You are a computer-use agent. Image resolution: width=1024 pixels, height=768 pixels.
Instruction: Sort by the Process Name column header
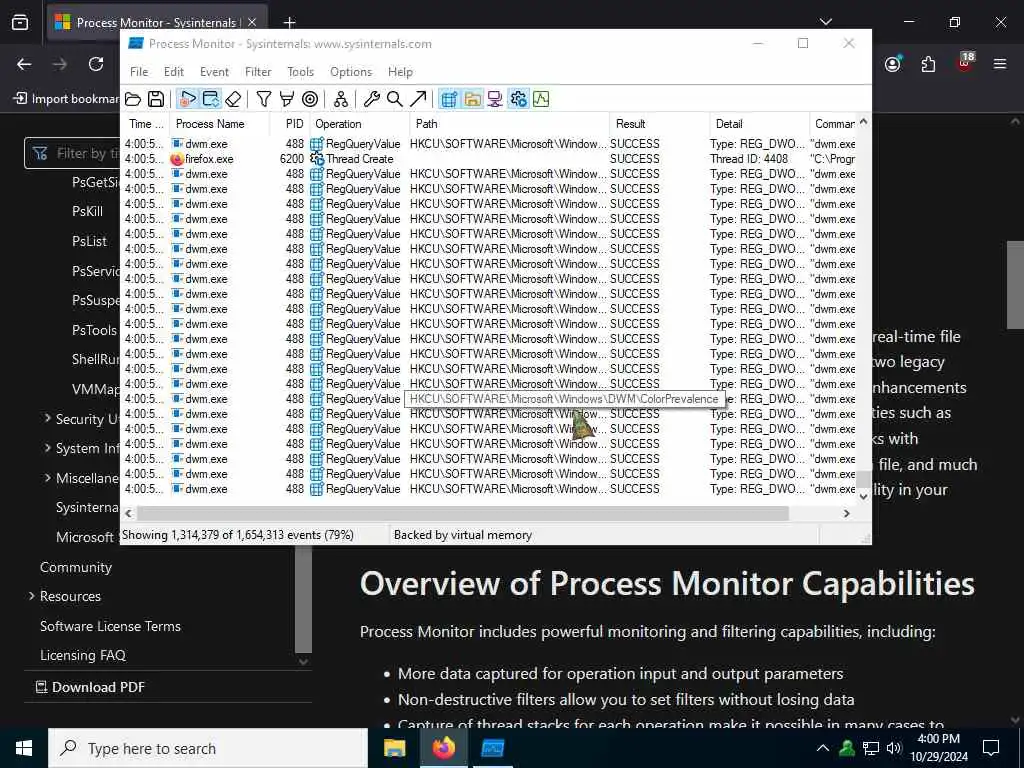(219, 124)
